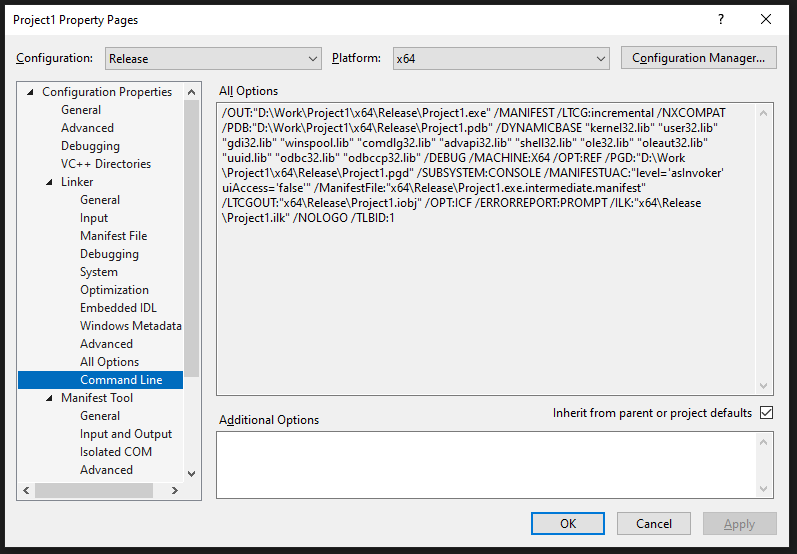Viewport: 797px width, 554px height.
Task: Collapse the Configuration Properties tree node
Action: (x=31, y=92)
